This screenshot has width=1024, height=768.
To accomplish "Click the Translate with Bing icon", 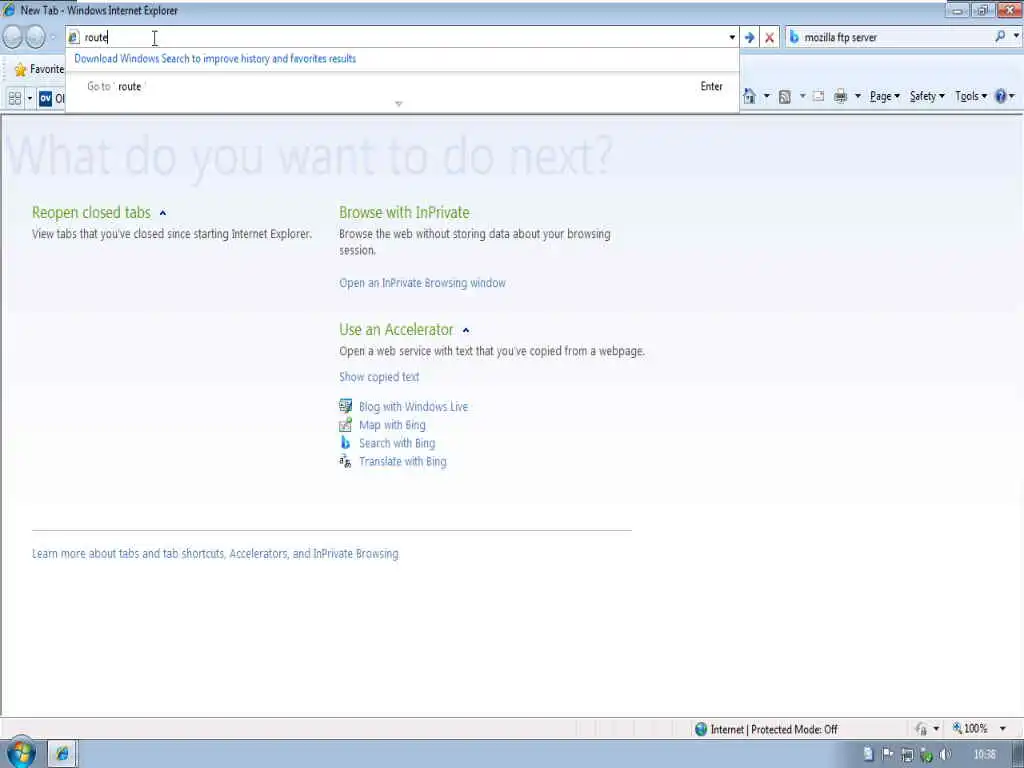I will click(345, 462).
